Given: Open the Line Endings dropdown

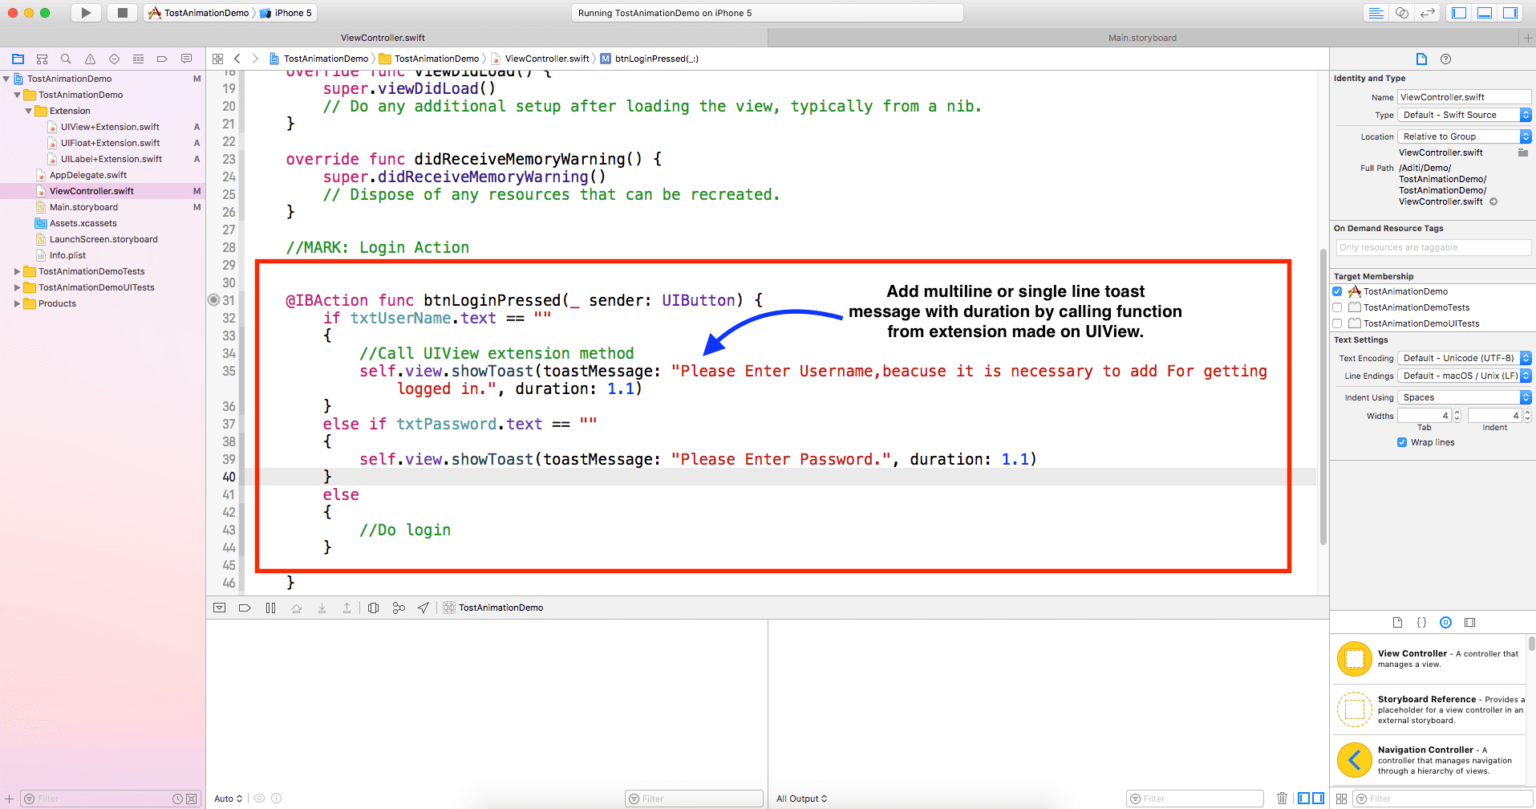Looking at the screenshot, I should (x=1464, y=376).
